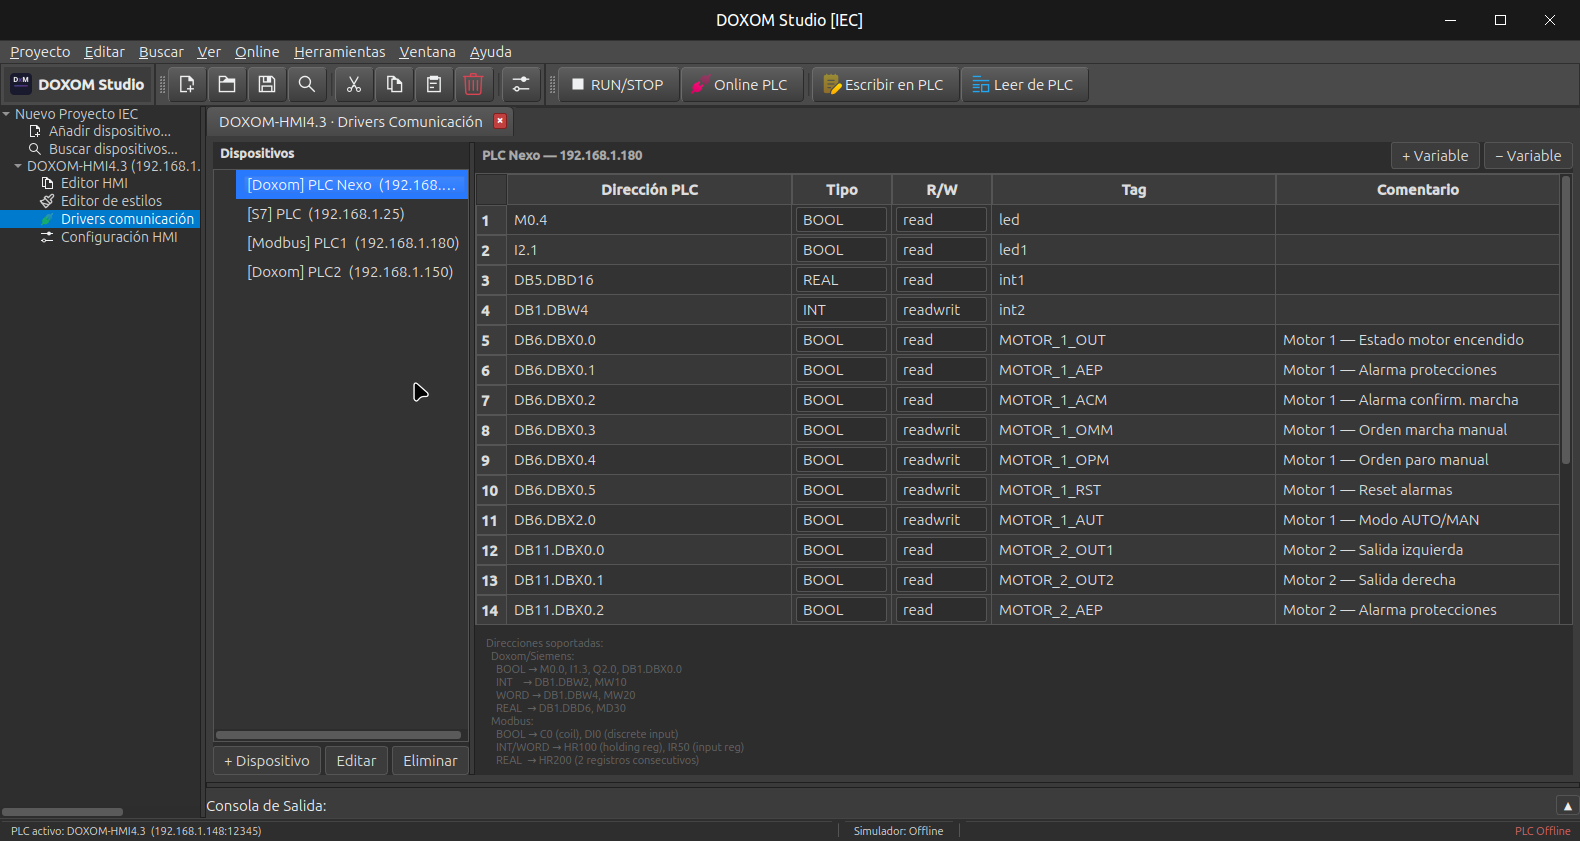
Task: Open R/W dropdown for MOTOR_1_AUT row
Action: click(941, 520)
